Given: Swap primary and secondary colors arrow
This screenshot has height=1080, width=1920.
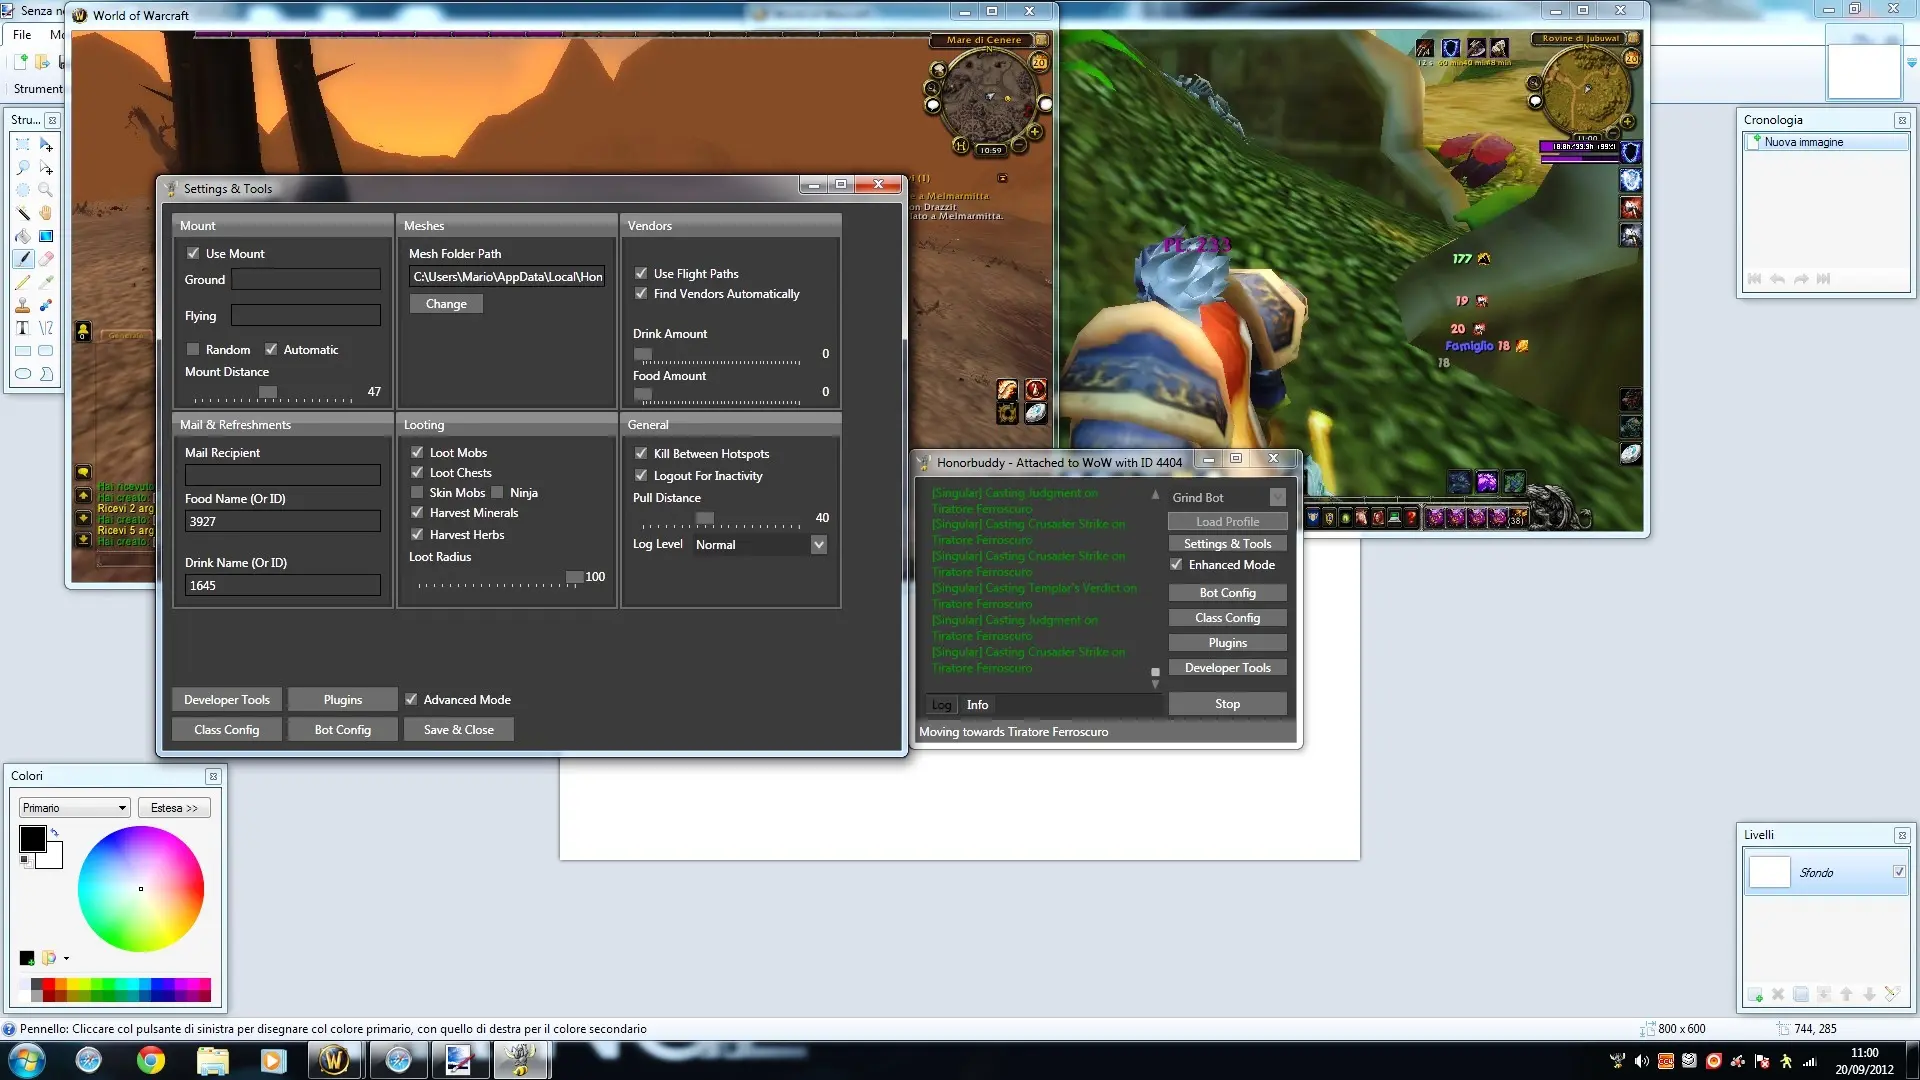Looking at the screenshot, I should tap(55, 832).
